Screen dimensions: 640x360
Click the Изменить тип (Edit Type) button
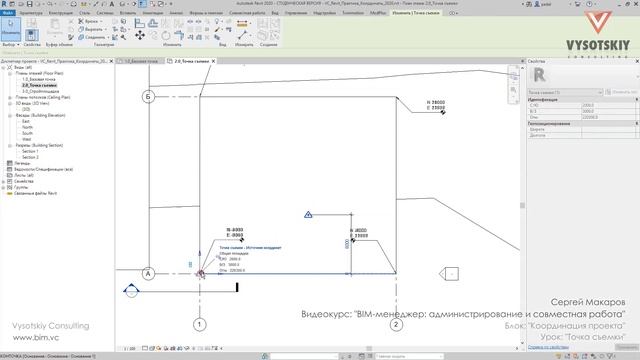[x=622, y=92]
